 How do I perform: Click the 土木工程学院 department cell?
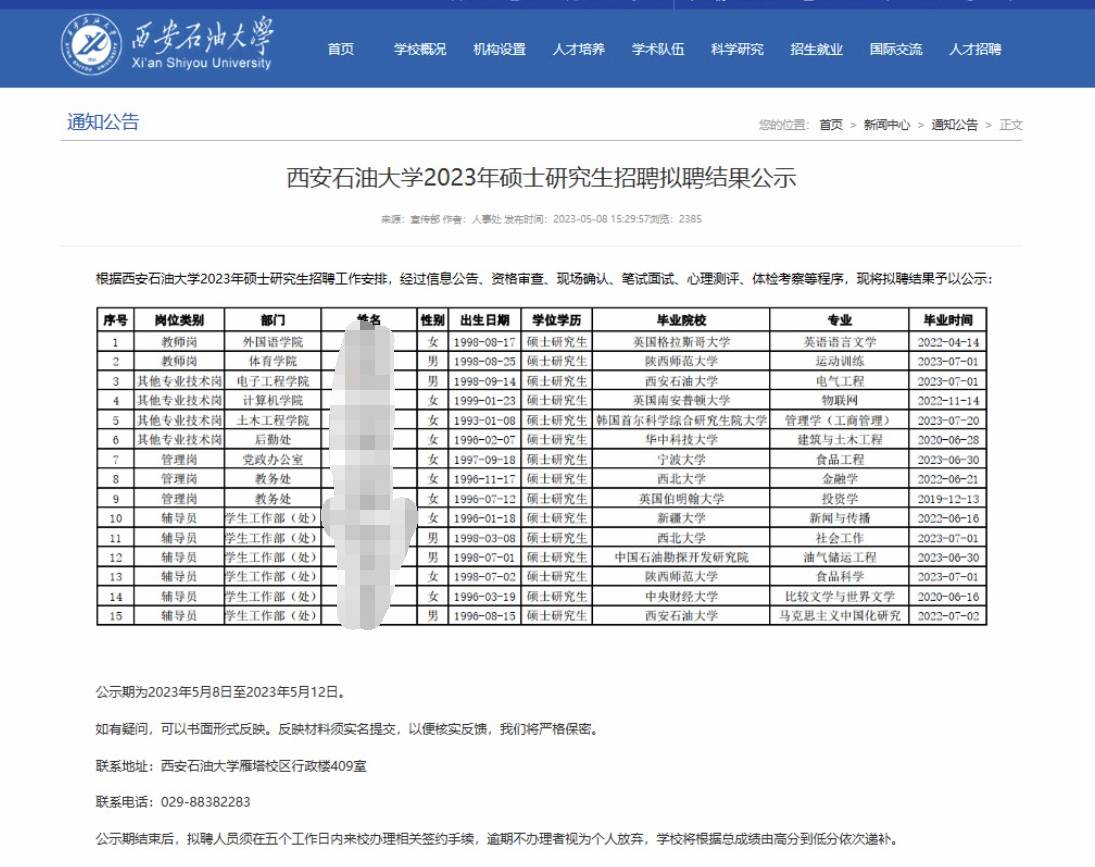[x=272, y=420]
